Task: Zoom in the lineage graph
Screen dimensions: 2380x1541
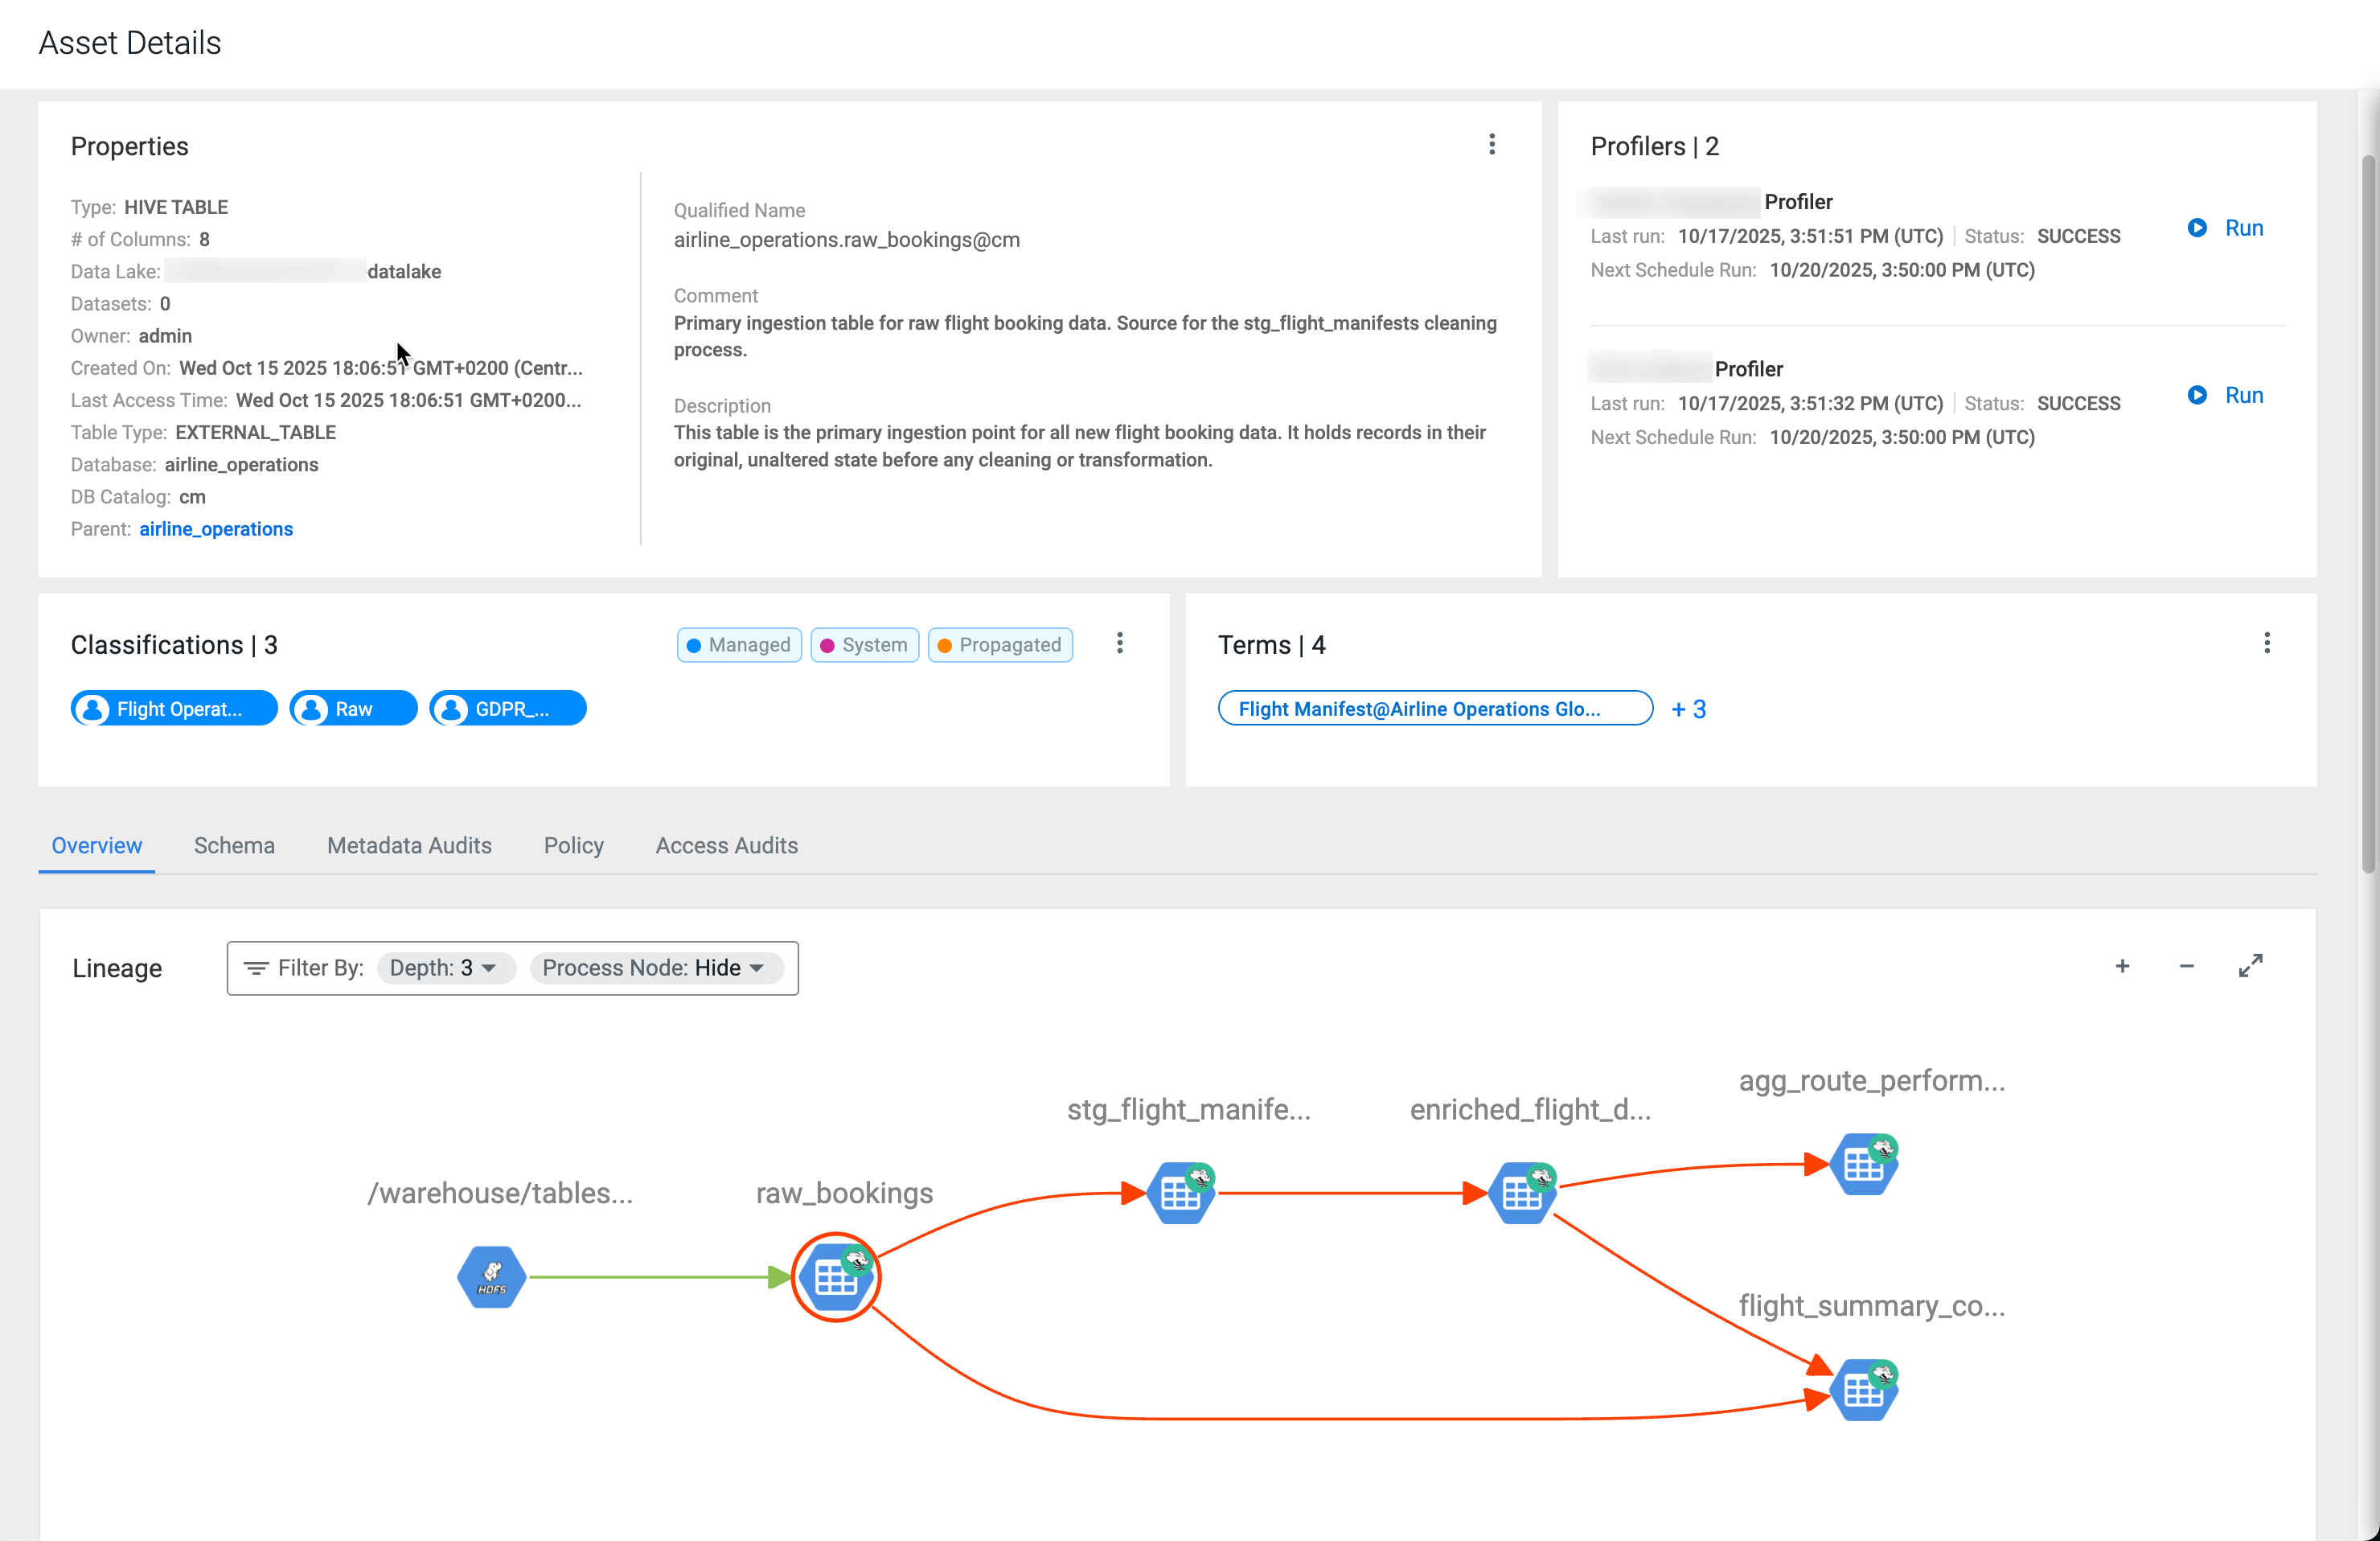Action: [2122, 966]
